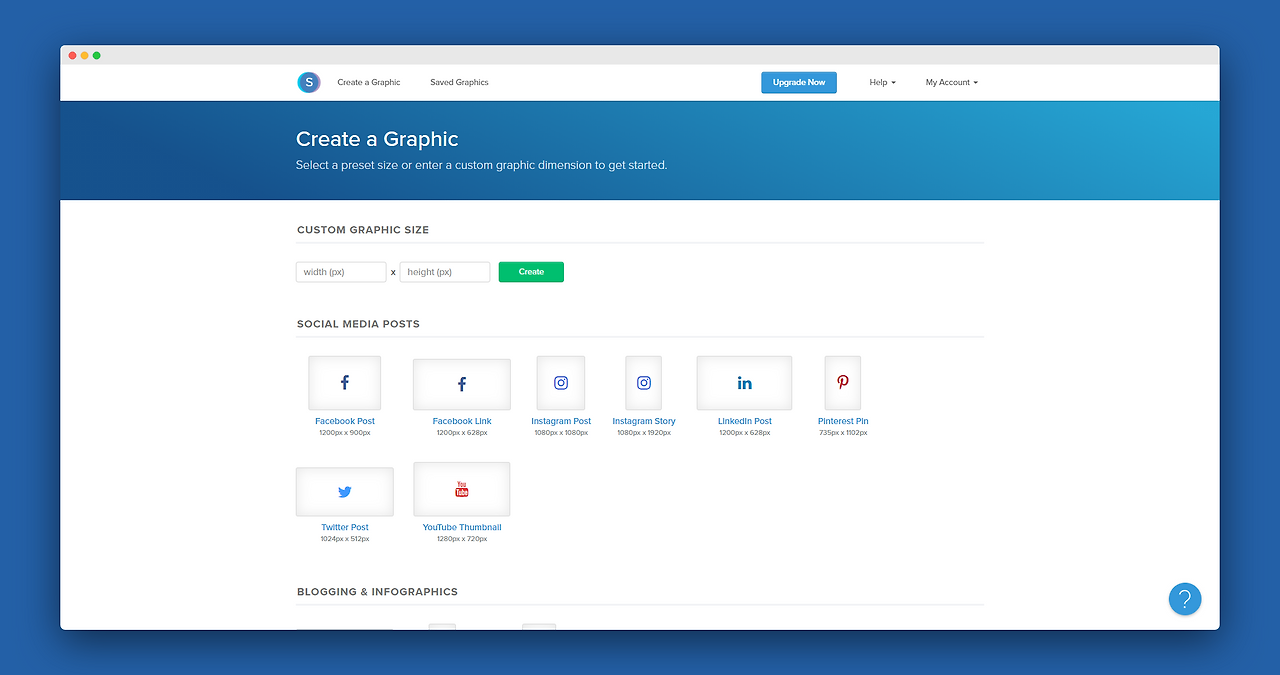Click the Facebook Post text link
1280x675 pixels.
point(345,421)
